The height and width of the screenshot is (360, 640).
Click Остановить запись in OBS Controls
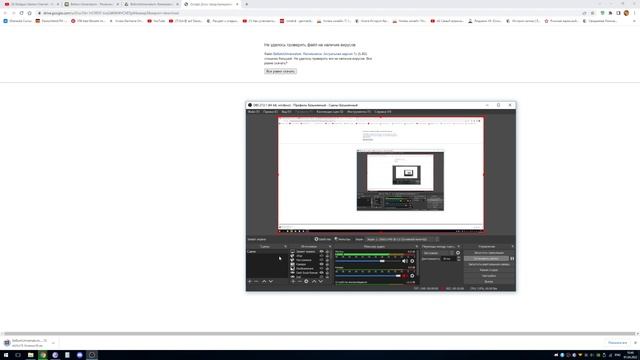tap(487, 258)
